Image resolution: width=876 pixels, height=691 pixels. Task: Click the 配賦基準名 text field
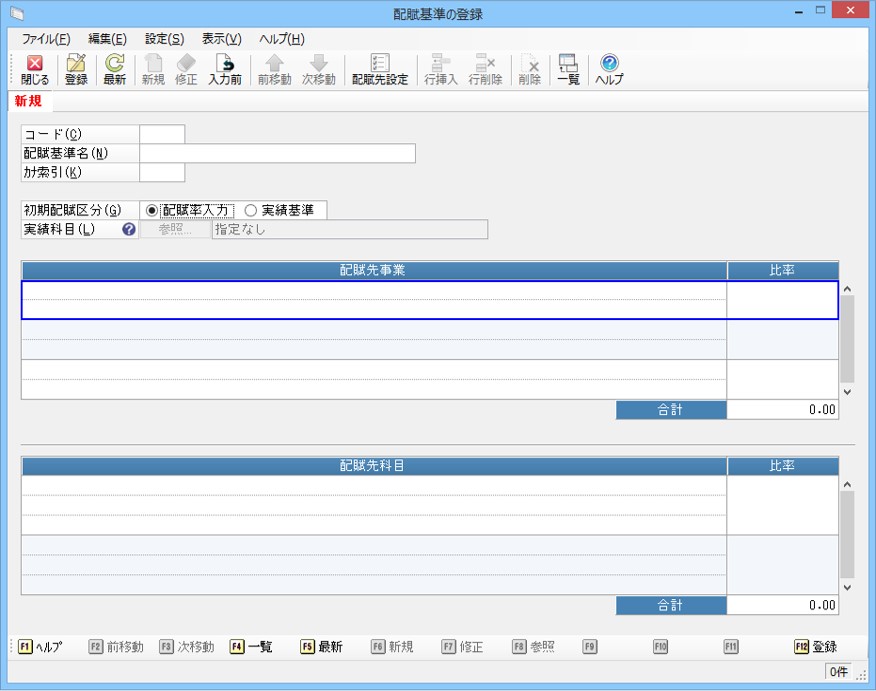coord(277,153)
